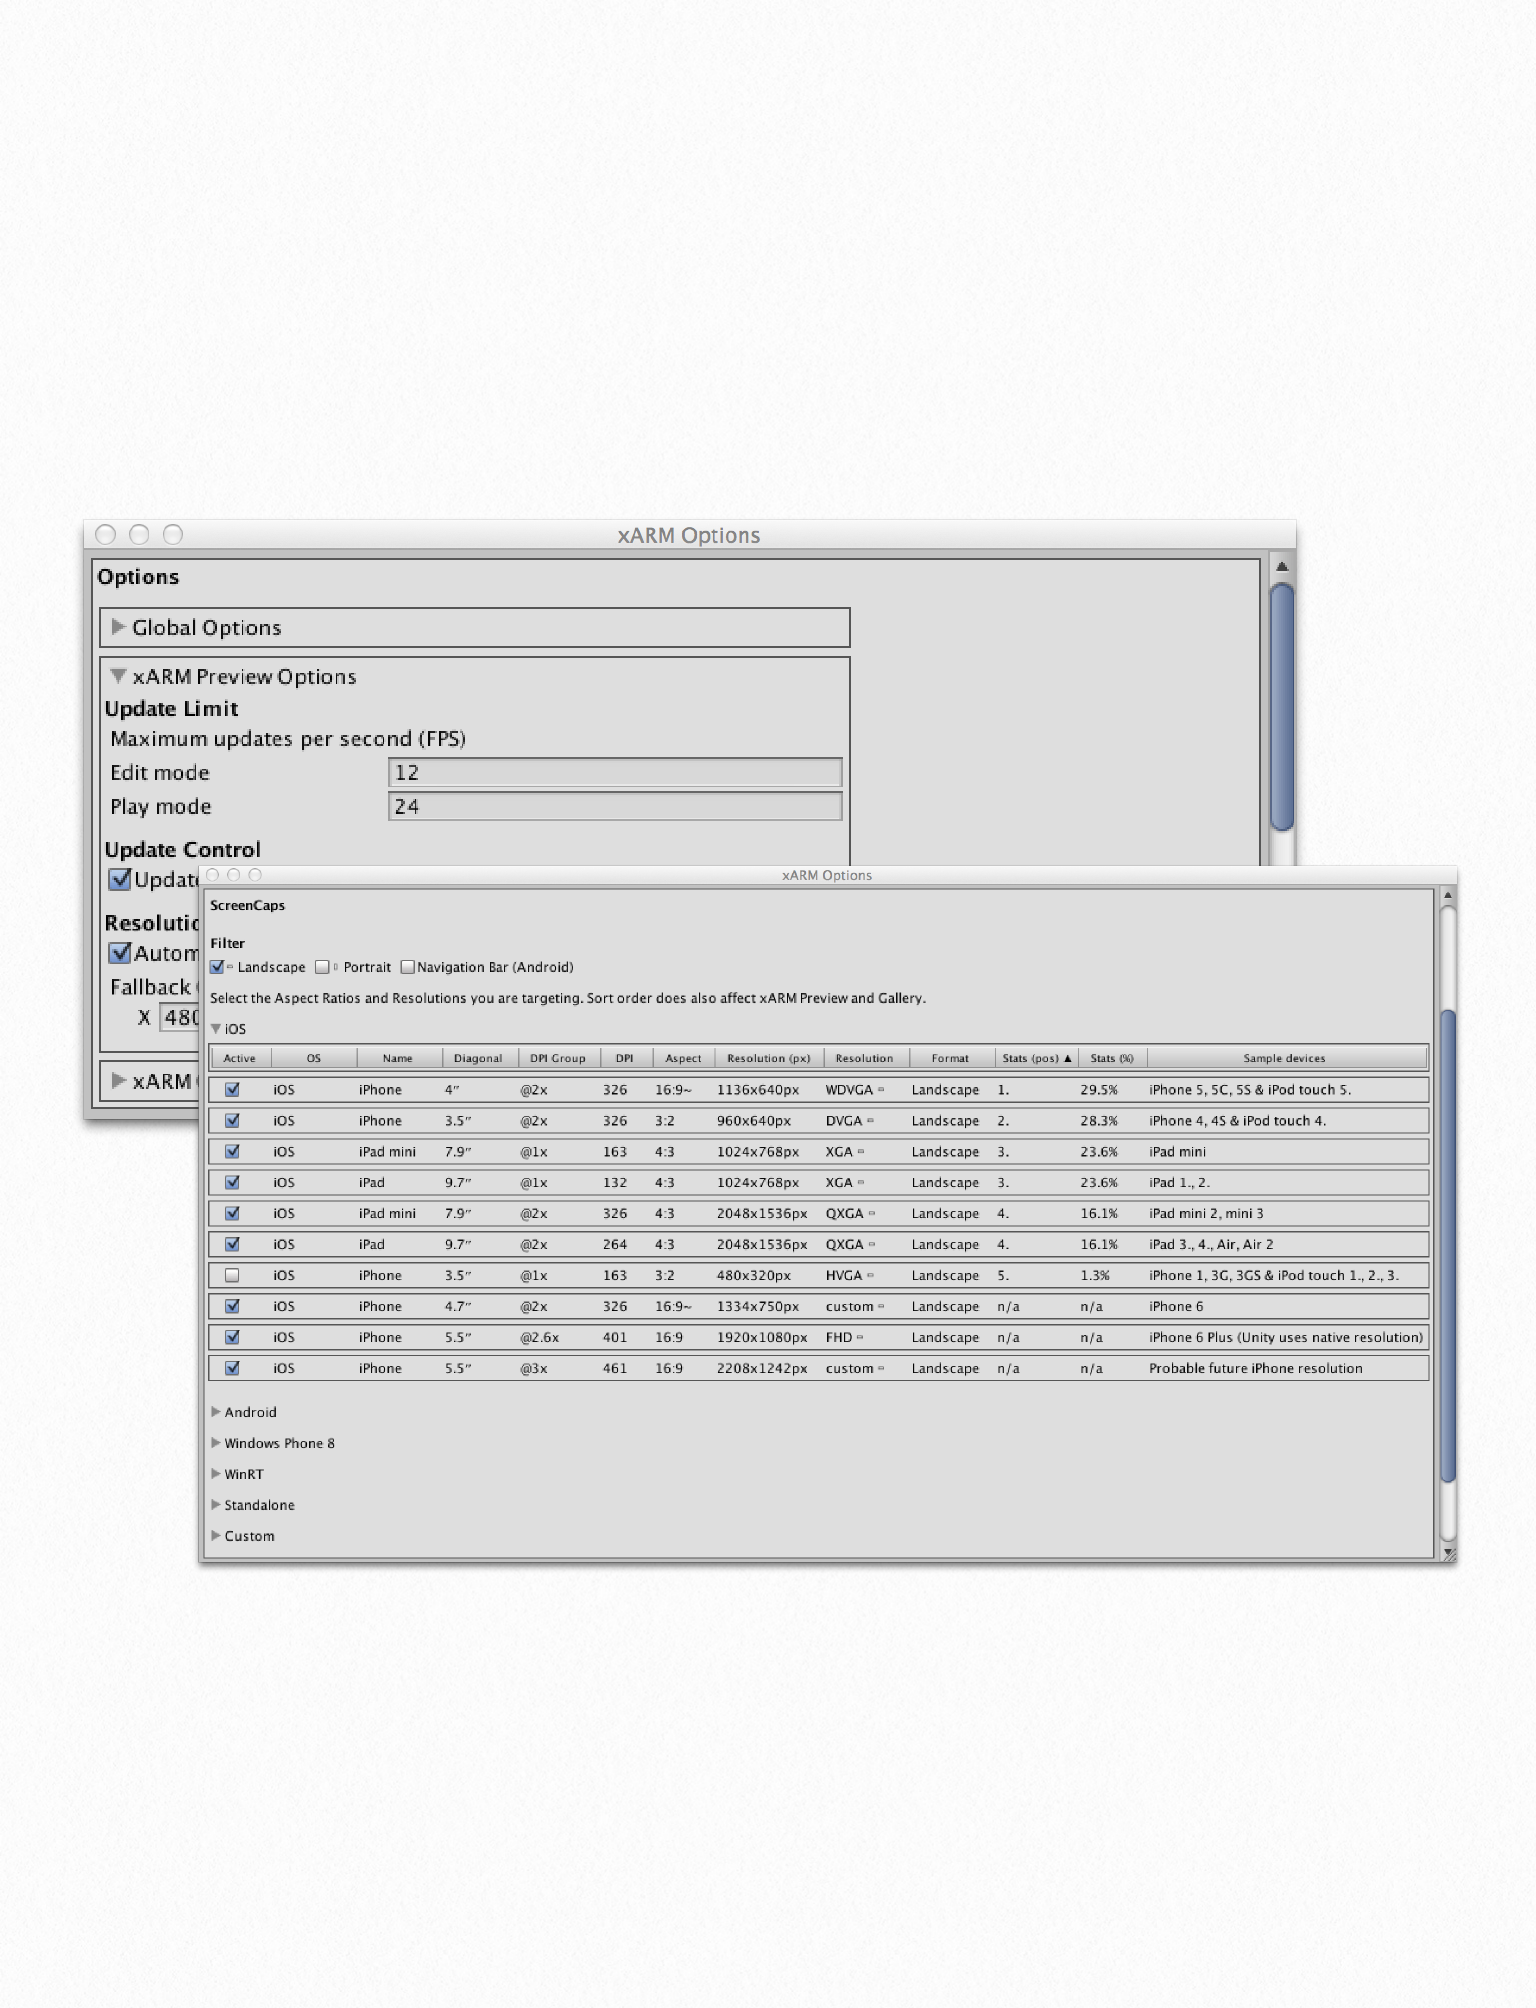Viewport: 1536px width, 2008px height.
Task: Click the small icon next to FHD
Action: tap(860, 1337)
